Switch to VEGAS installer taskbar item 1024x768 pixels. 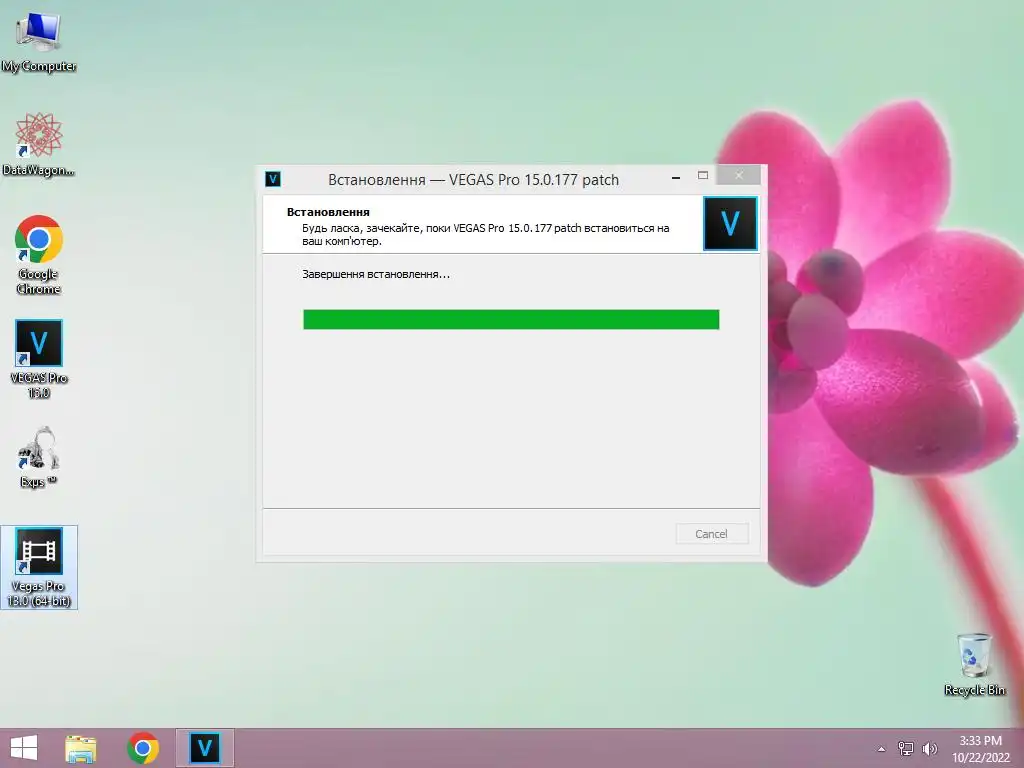point(204,748)
